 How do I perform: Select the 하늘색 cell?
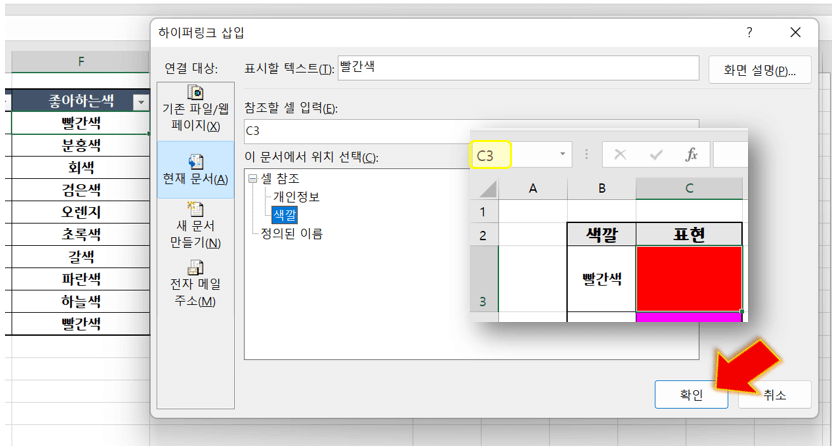click(x=80, y=302)
